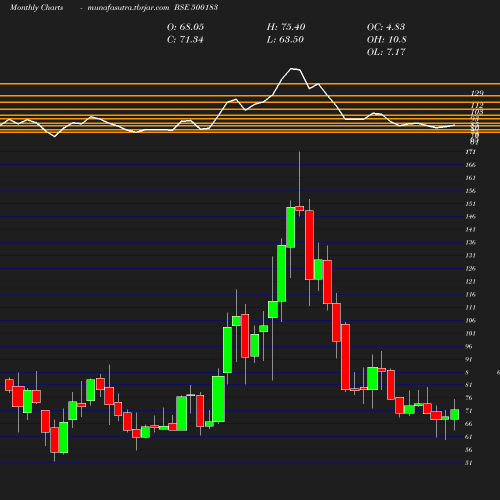Click the 129 label on indicator panel
This screenshot has width=500, height=500.
point(477,93)
